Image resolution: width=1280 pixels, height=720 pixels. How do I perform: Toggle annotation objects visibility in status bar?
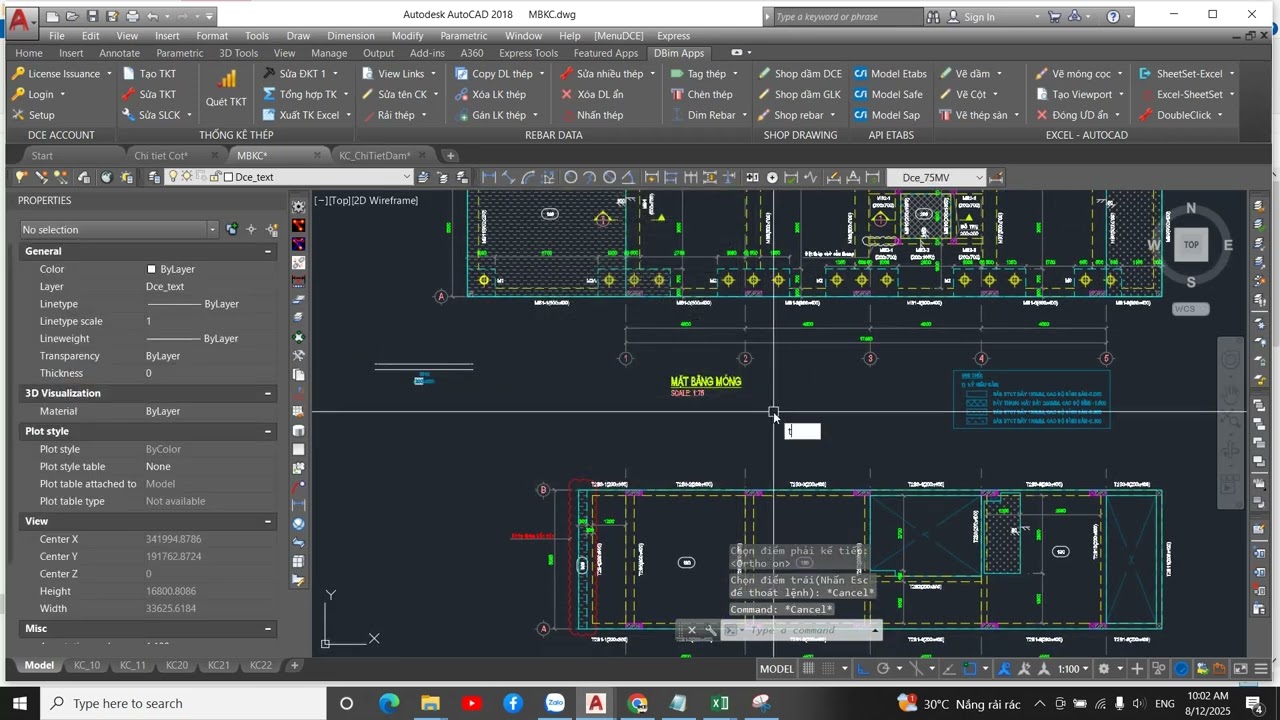coord(1004,669)
